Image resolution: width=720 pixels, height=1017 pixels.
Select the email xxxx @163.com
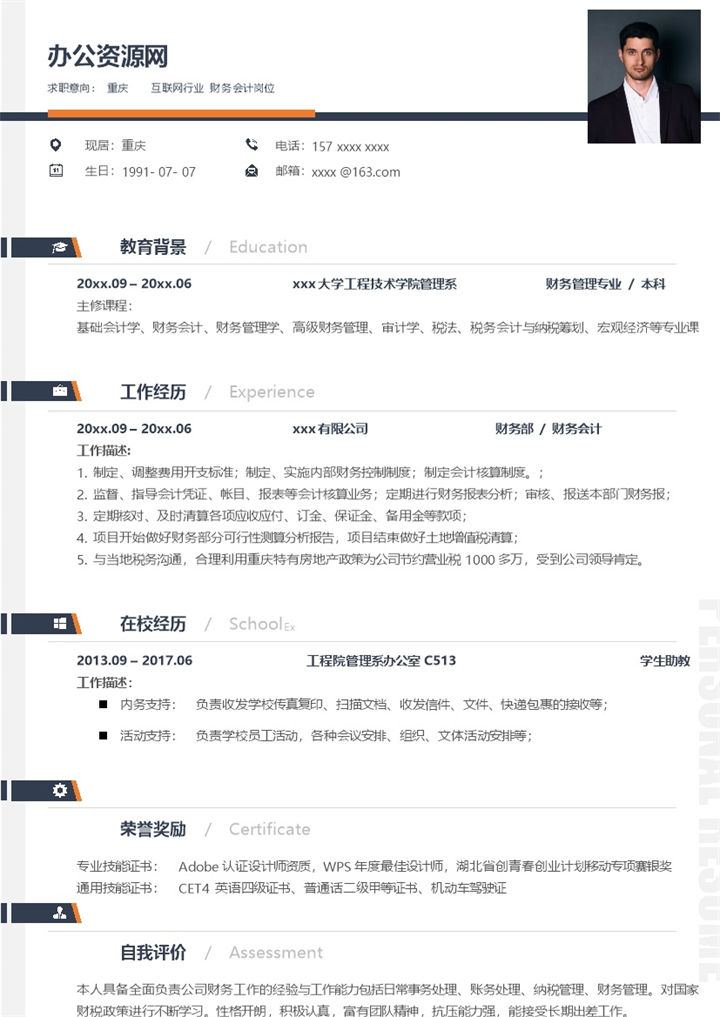click(355, 172)
